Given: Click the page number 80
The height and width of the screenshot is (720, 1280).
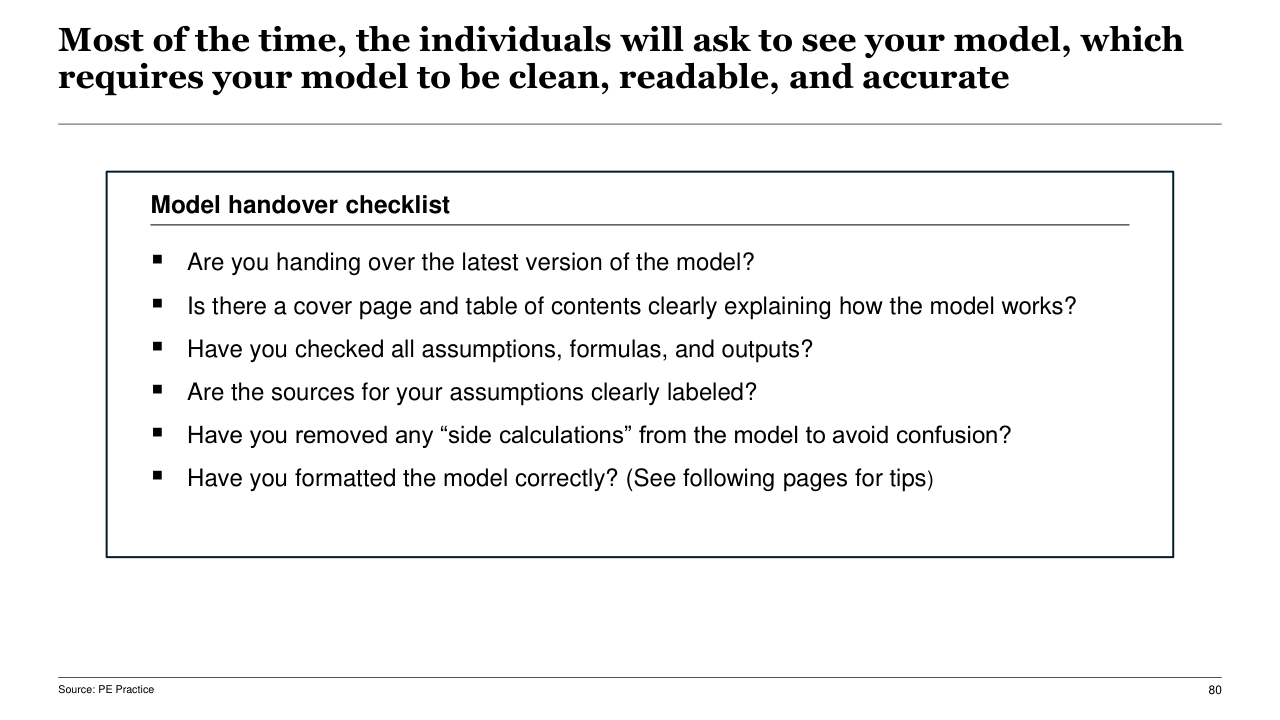Looking at the screenshot, I should tap(1214, 690).
